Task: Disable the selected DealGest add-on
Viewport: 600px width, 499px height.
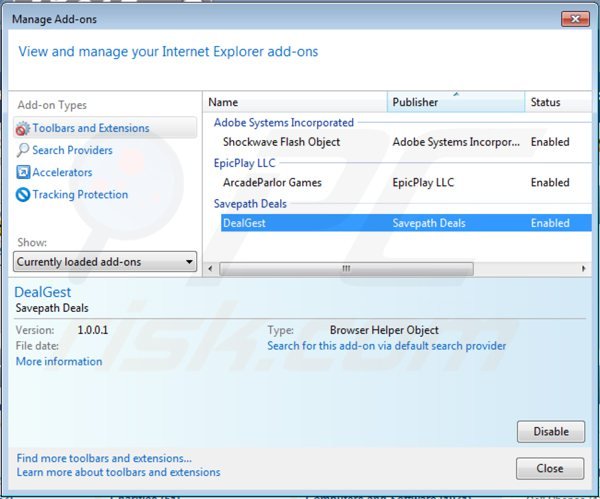Action: coord(551,432)
